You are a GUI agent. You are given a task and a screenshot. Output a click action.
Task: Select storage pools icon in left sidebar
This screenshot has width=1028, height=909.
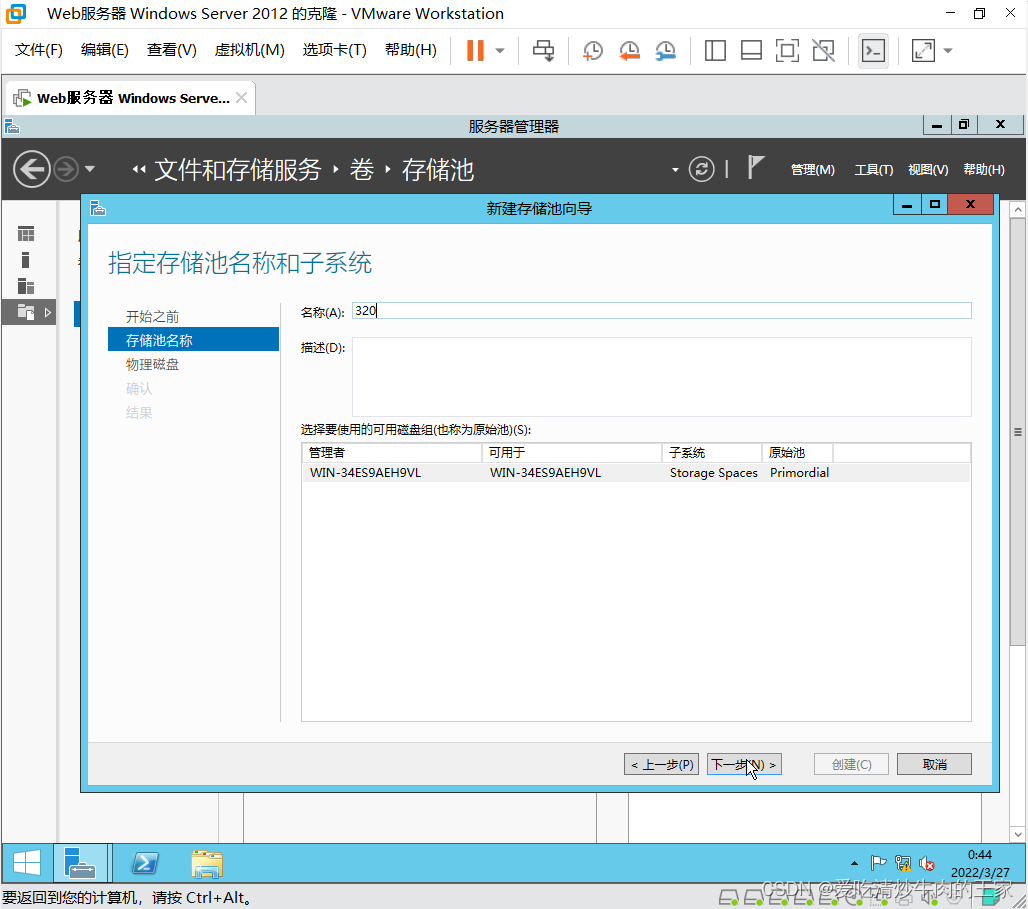point(28,312)
